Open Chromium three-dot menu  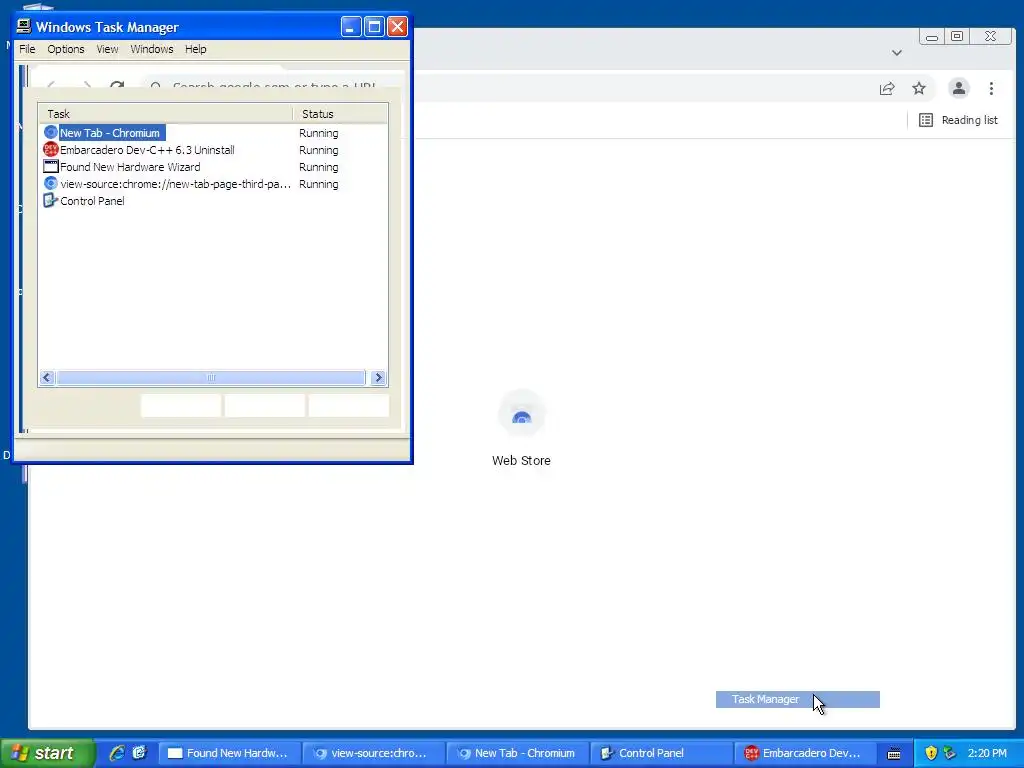coord(991,88)
